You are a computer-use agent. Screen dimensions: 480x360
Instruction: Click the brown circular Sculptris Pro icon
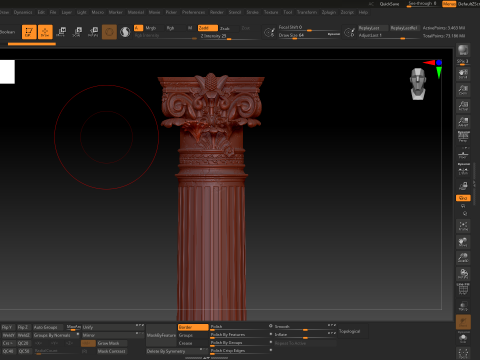[x=109, y=32]
